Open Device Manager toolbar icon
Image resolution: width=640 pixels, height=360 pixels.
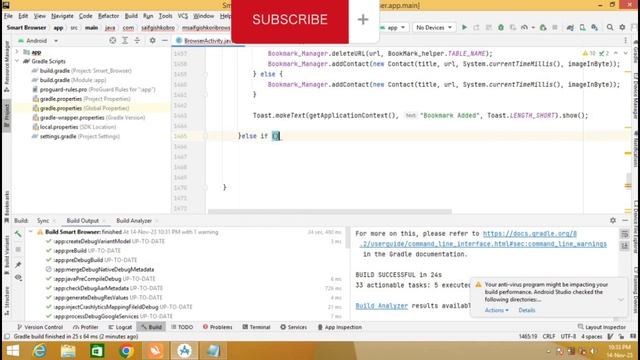click(582, 27)
